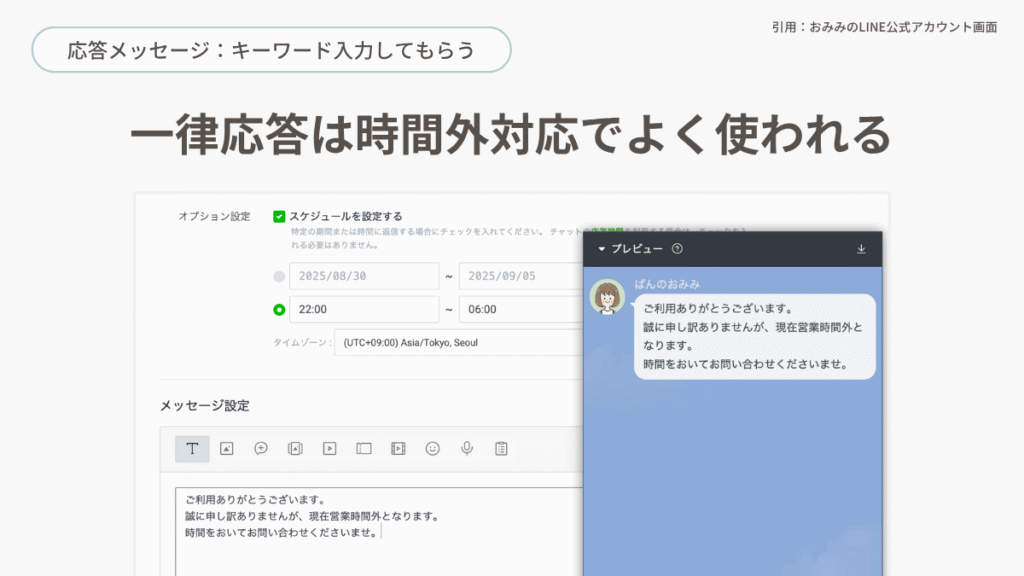Click the preview help question mark icon

tap(677, 249)
